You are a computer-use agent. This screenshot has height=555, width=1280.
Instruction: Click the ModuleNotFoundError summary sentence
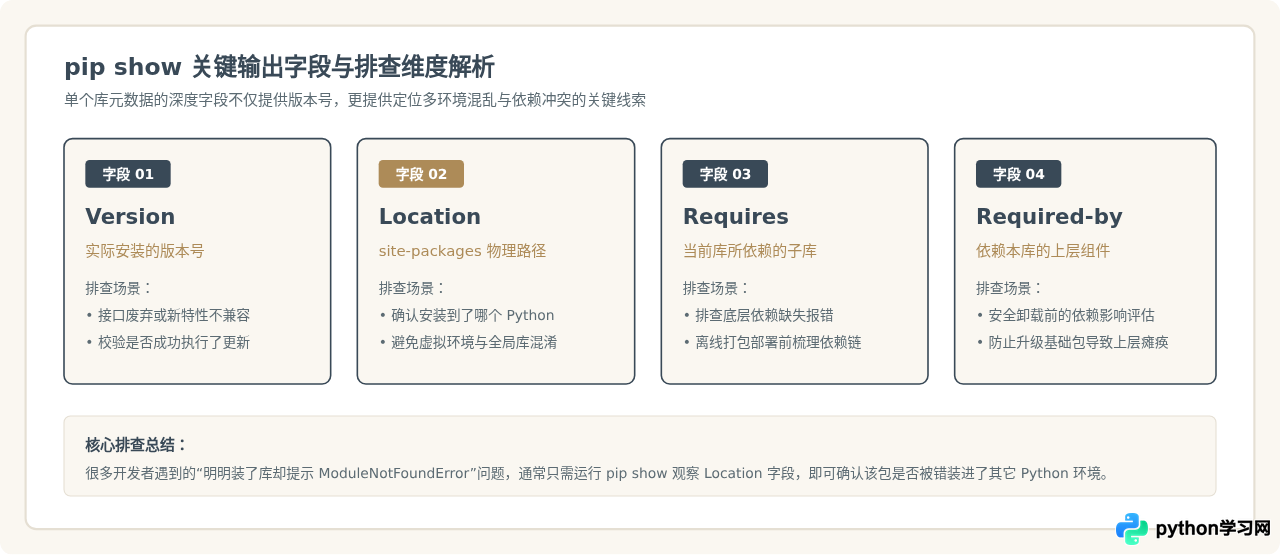(x=598, y=473)
